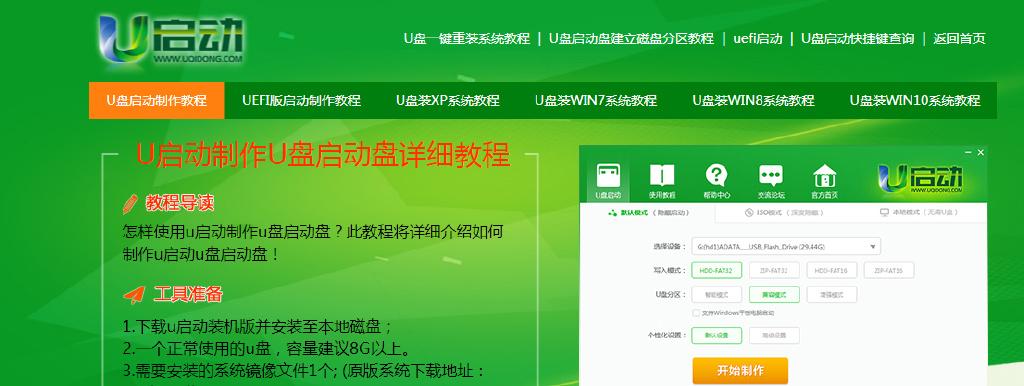Image resolution: width=1024 pixels, height=386 pixels.
Task: Close the U启动 tool window
Action: (980, 152)
